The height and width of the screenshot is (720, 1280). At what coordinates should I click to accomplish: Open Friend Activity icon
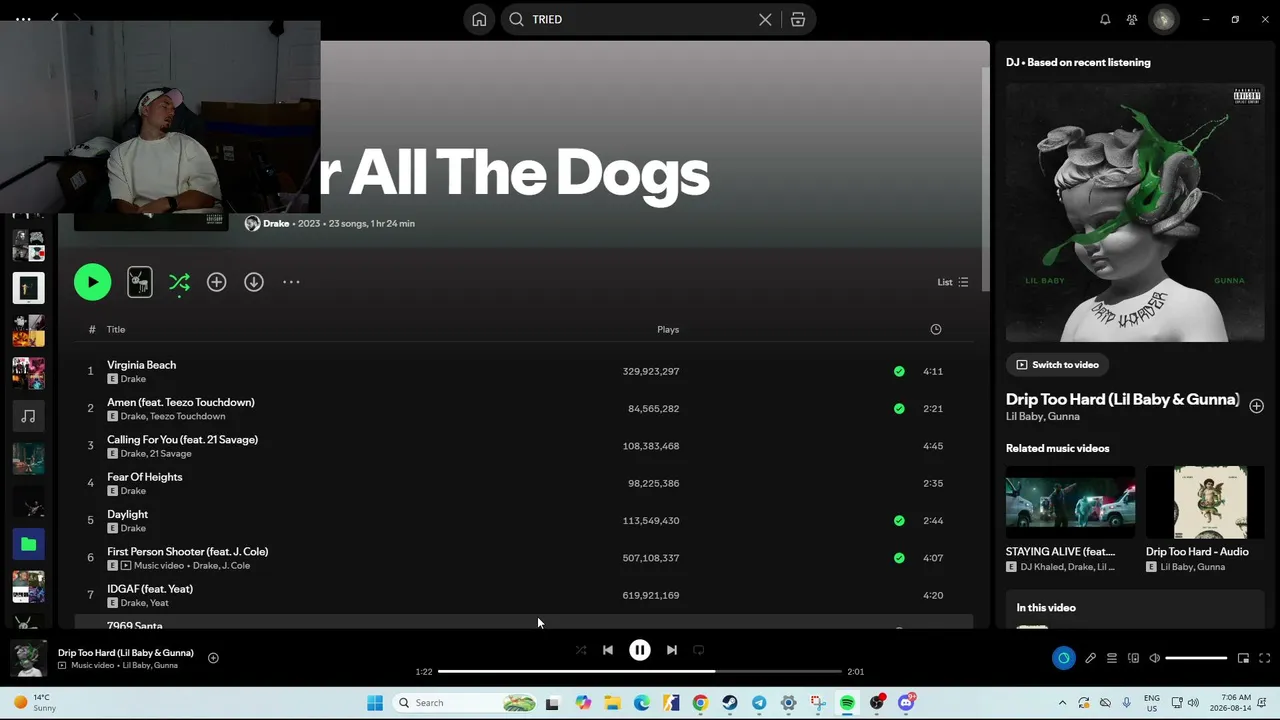click(1132, 19)
